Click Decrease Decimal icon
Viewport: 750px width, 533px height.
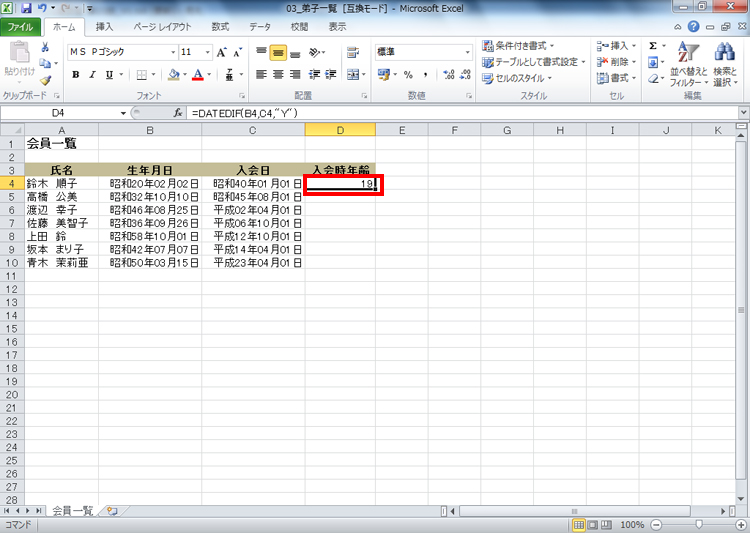pos(465,75)
